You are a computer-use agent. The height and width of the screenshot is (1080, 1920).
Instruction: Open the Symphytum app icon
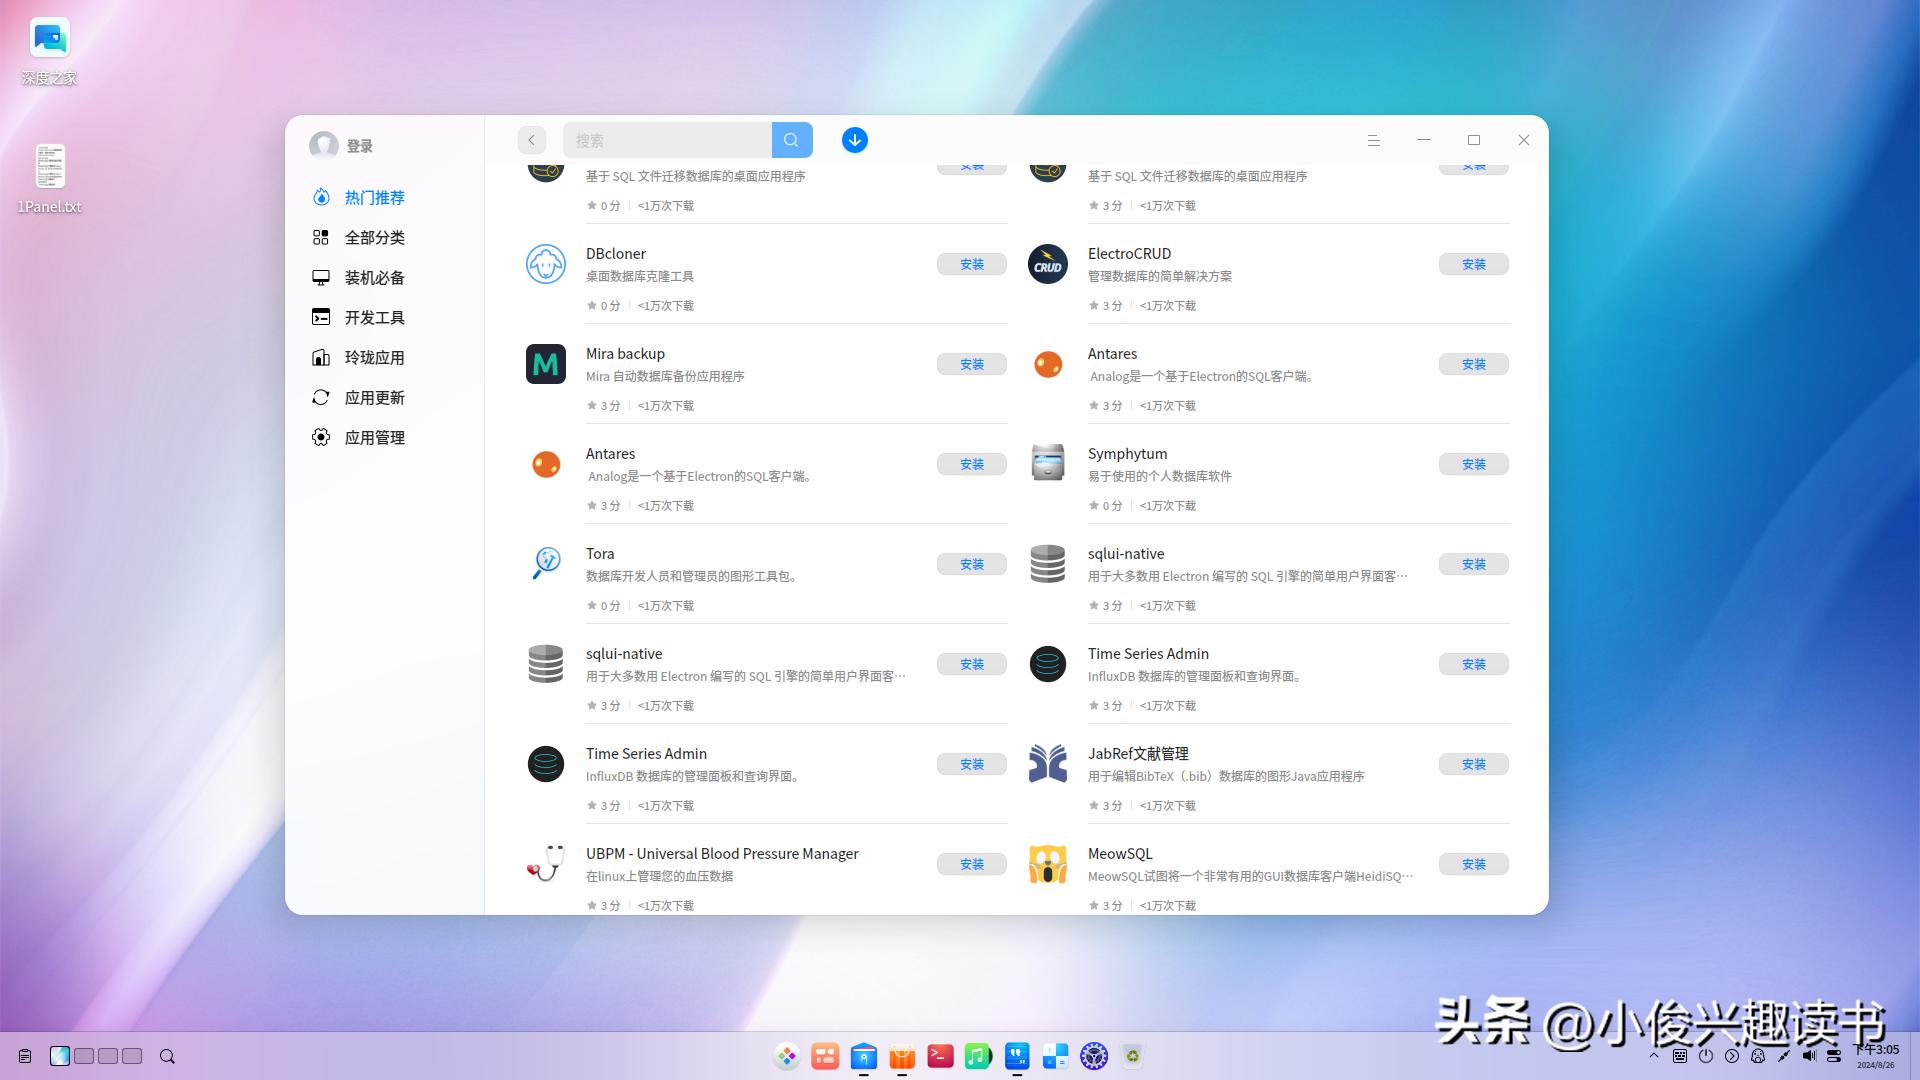point(1048,463)
